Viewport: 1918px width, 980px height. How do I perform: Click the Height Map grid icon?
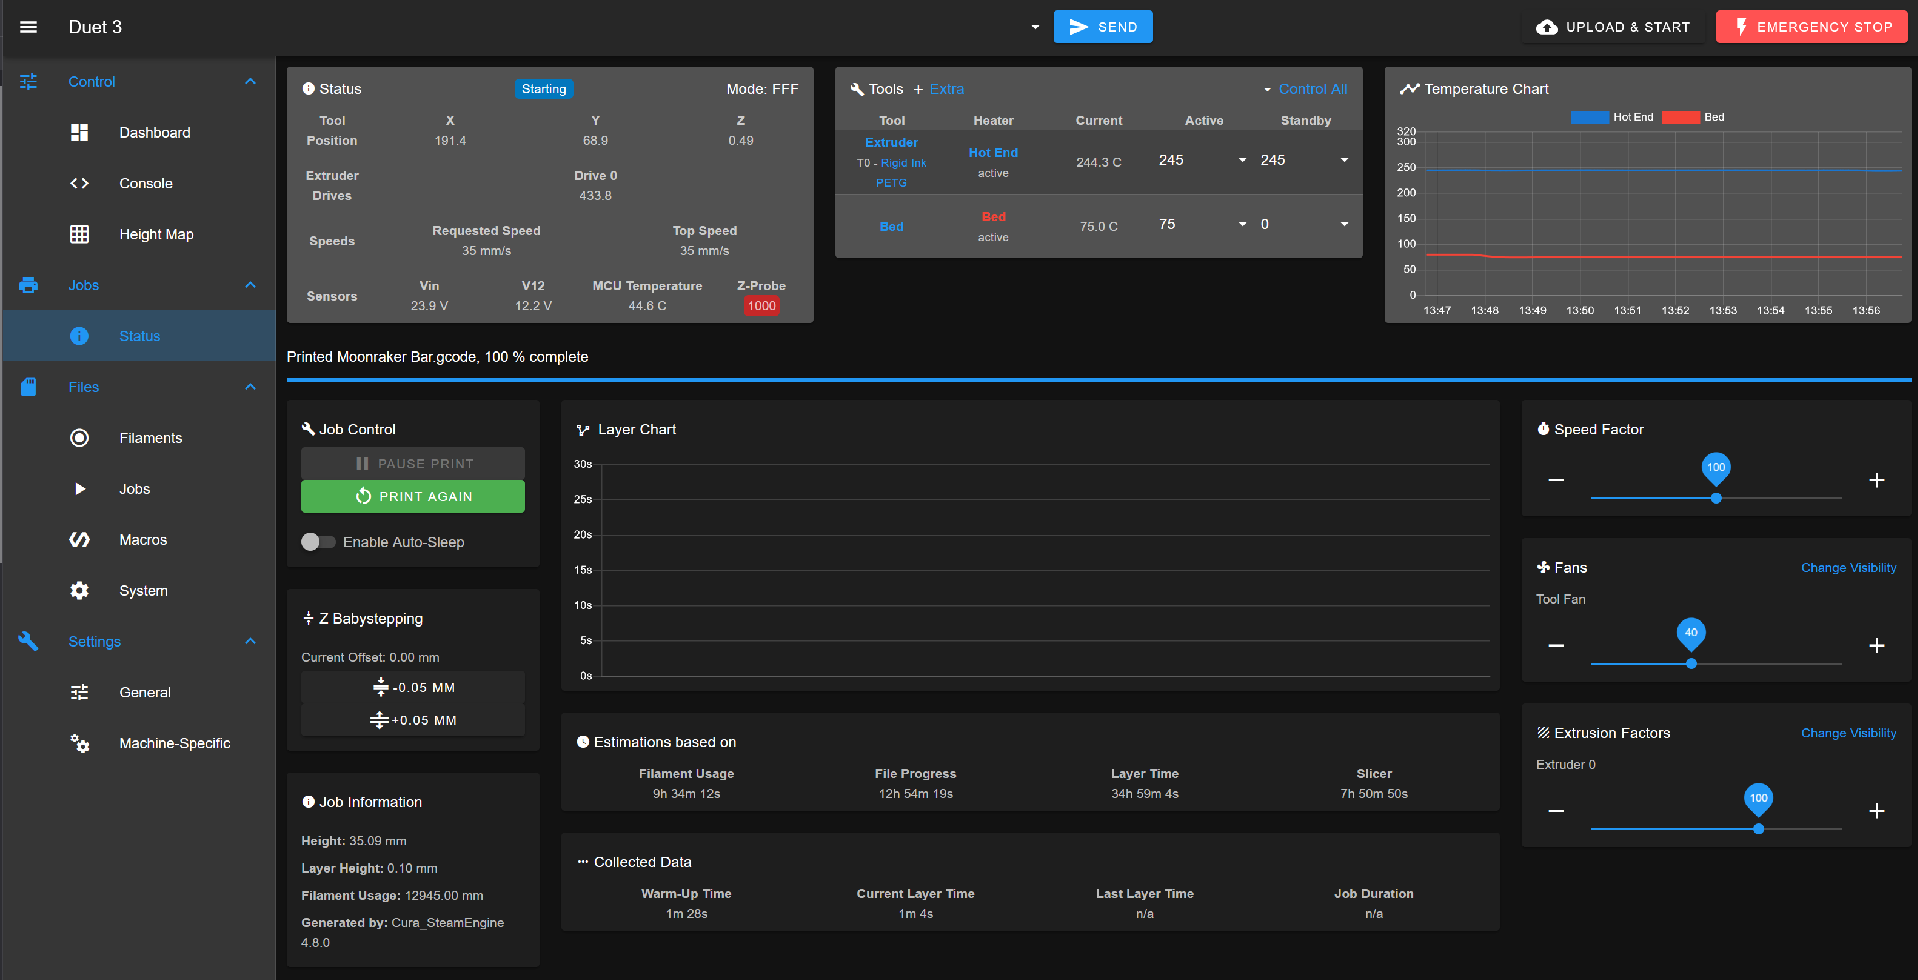pyautogui.click(x=80, y=235)
